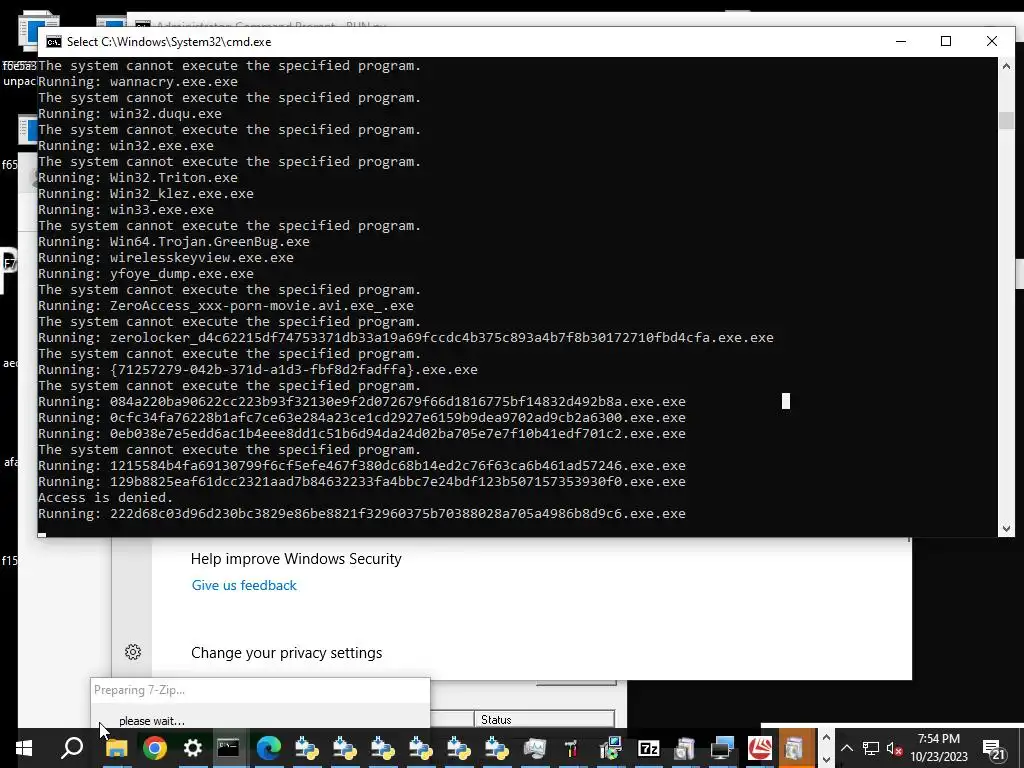The width and height of the screenshot is (1024, 768).
Task: Click the Give us feedback link
Action: [x=244, y=585]
